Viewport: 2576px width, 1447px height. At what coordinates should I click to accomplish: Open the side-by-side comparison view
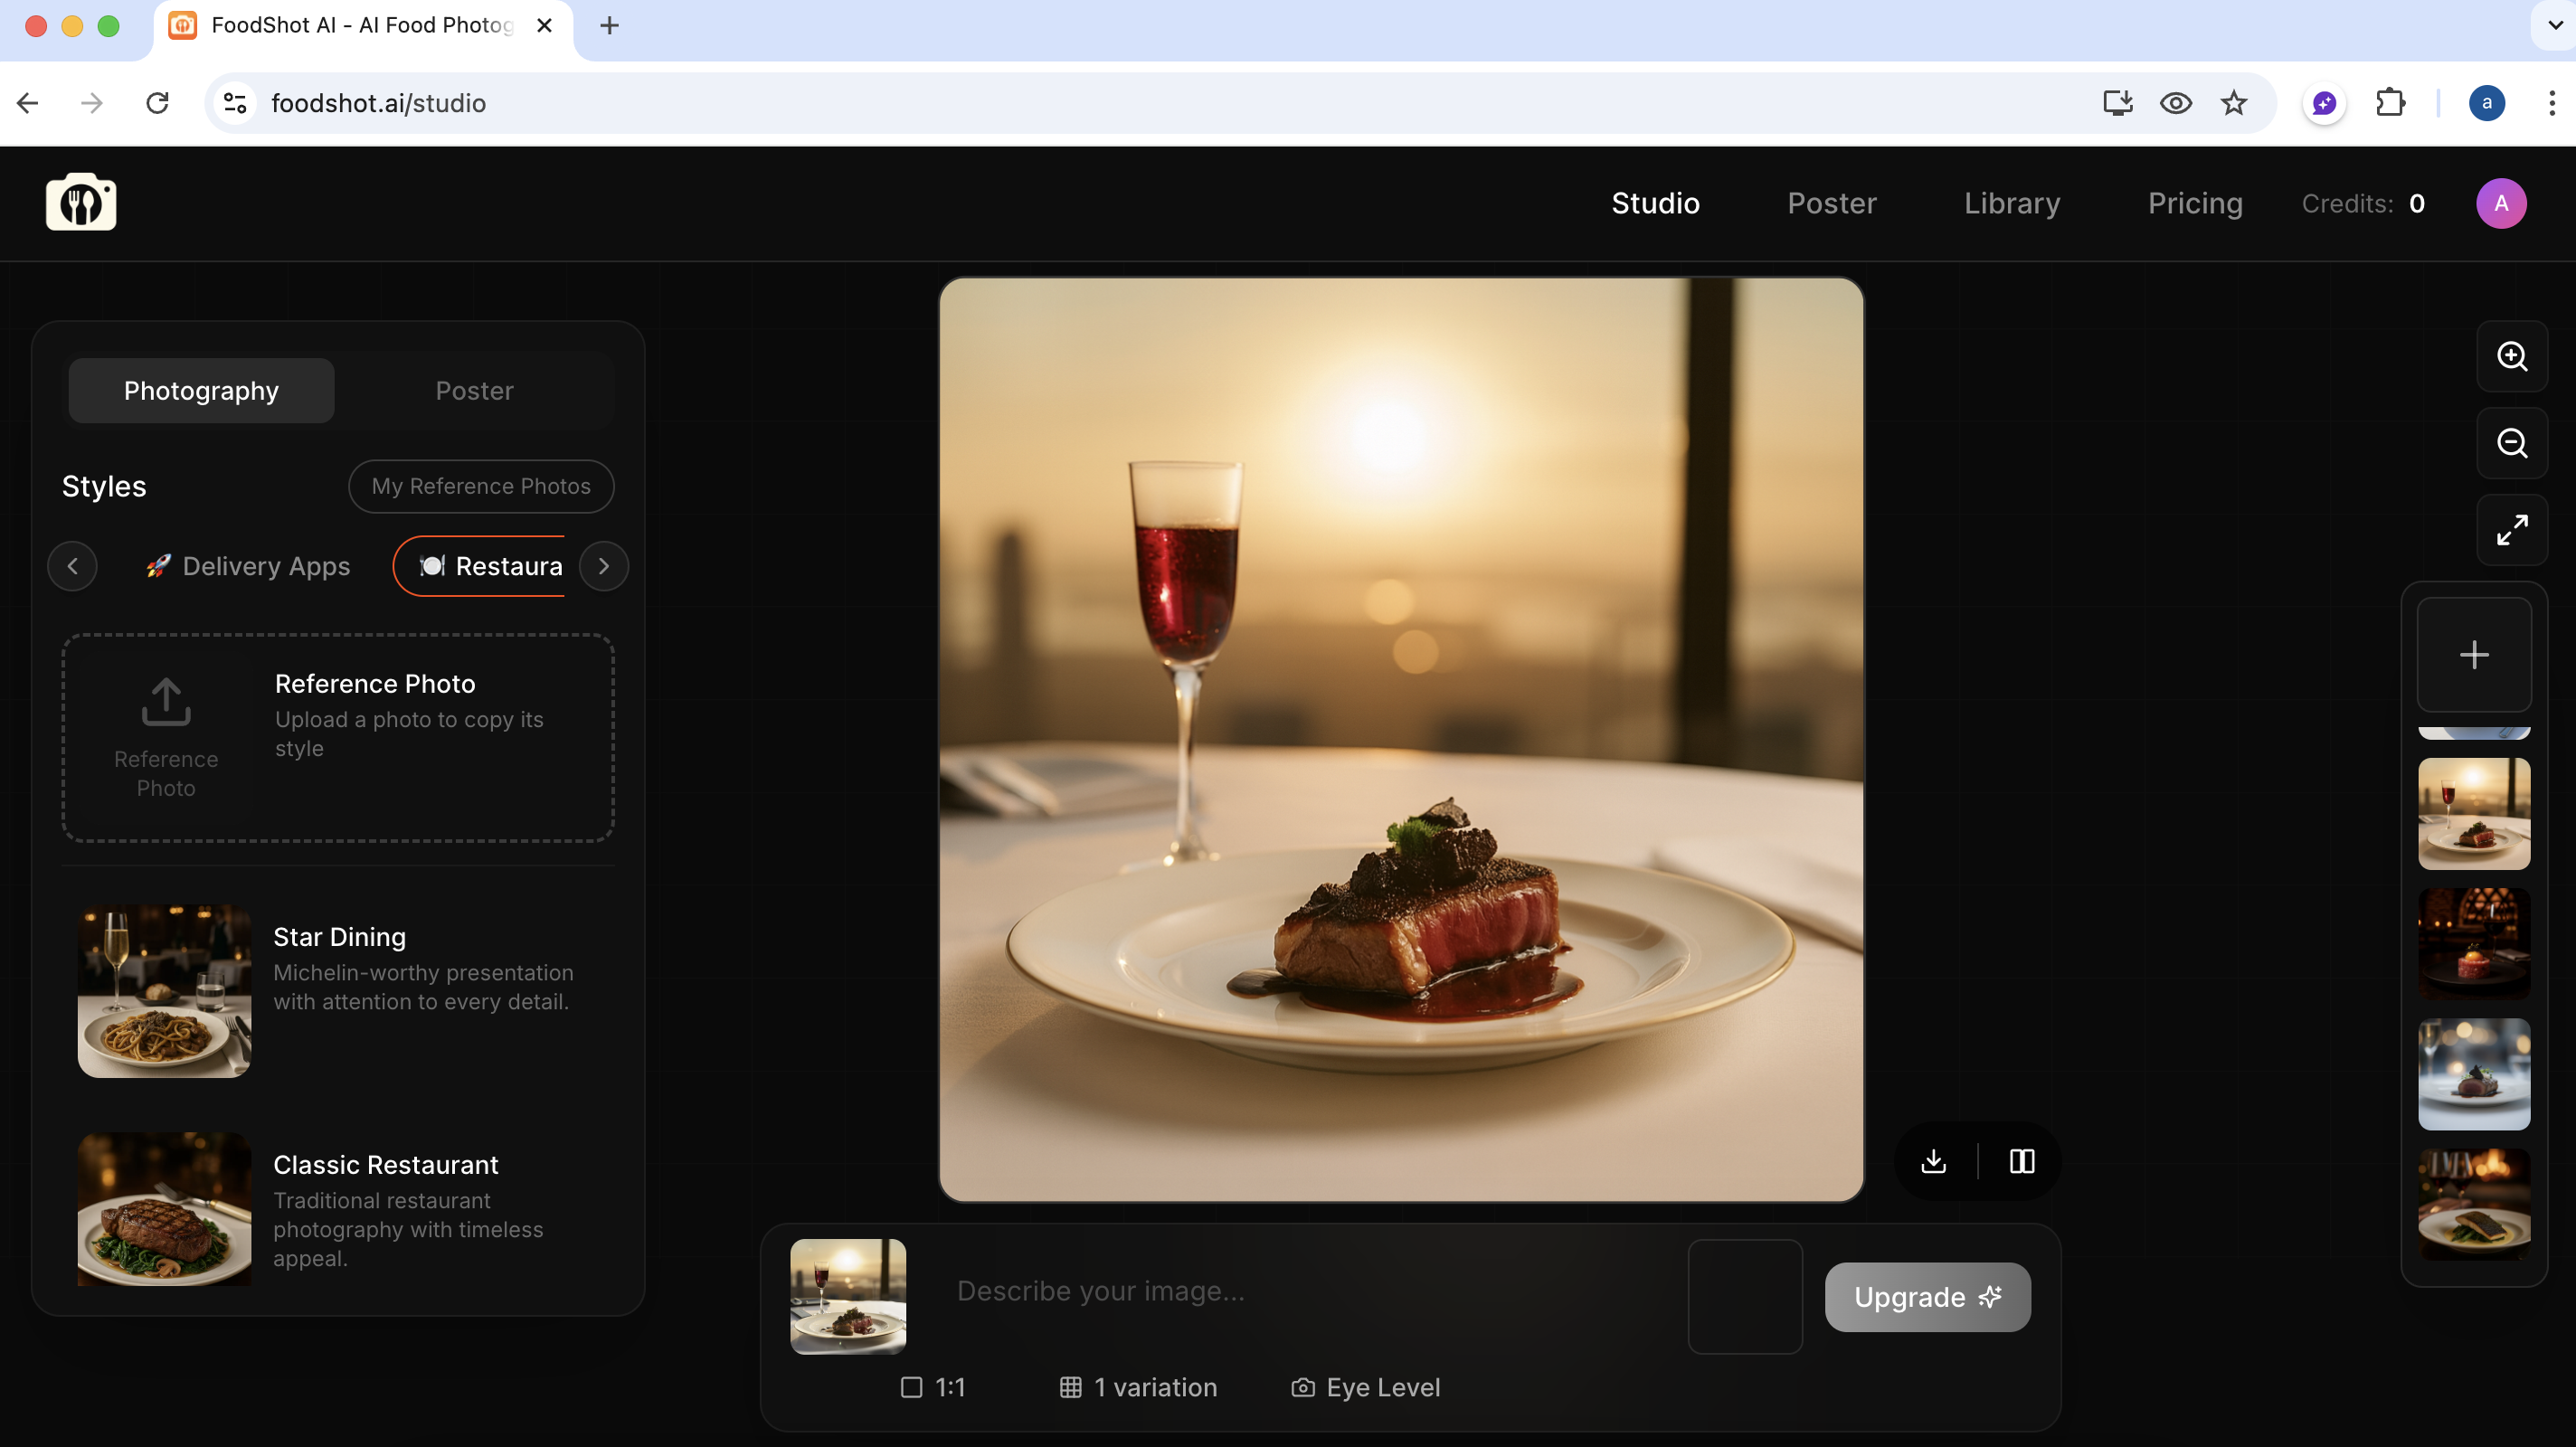pyautogui.click(x=2021, y=1161)
